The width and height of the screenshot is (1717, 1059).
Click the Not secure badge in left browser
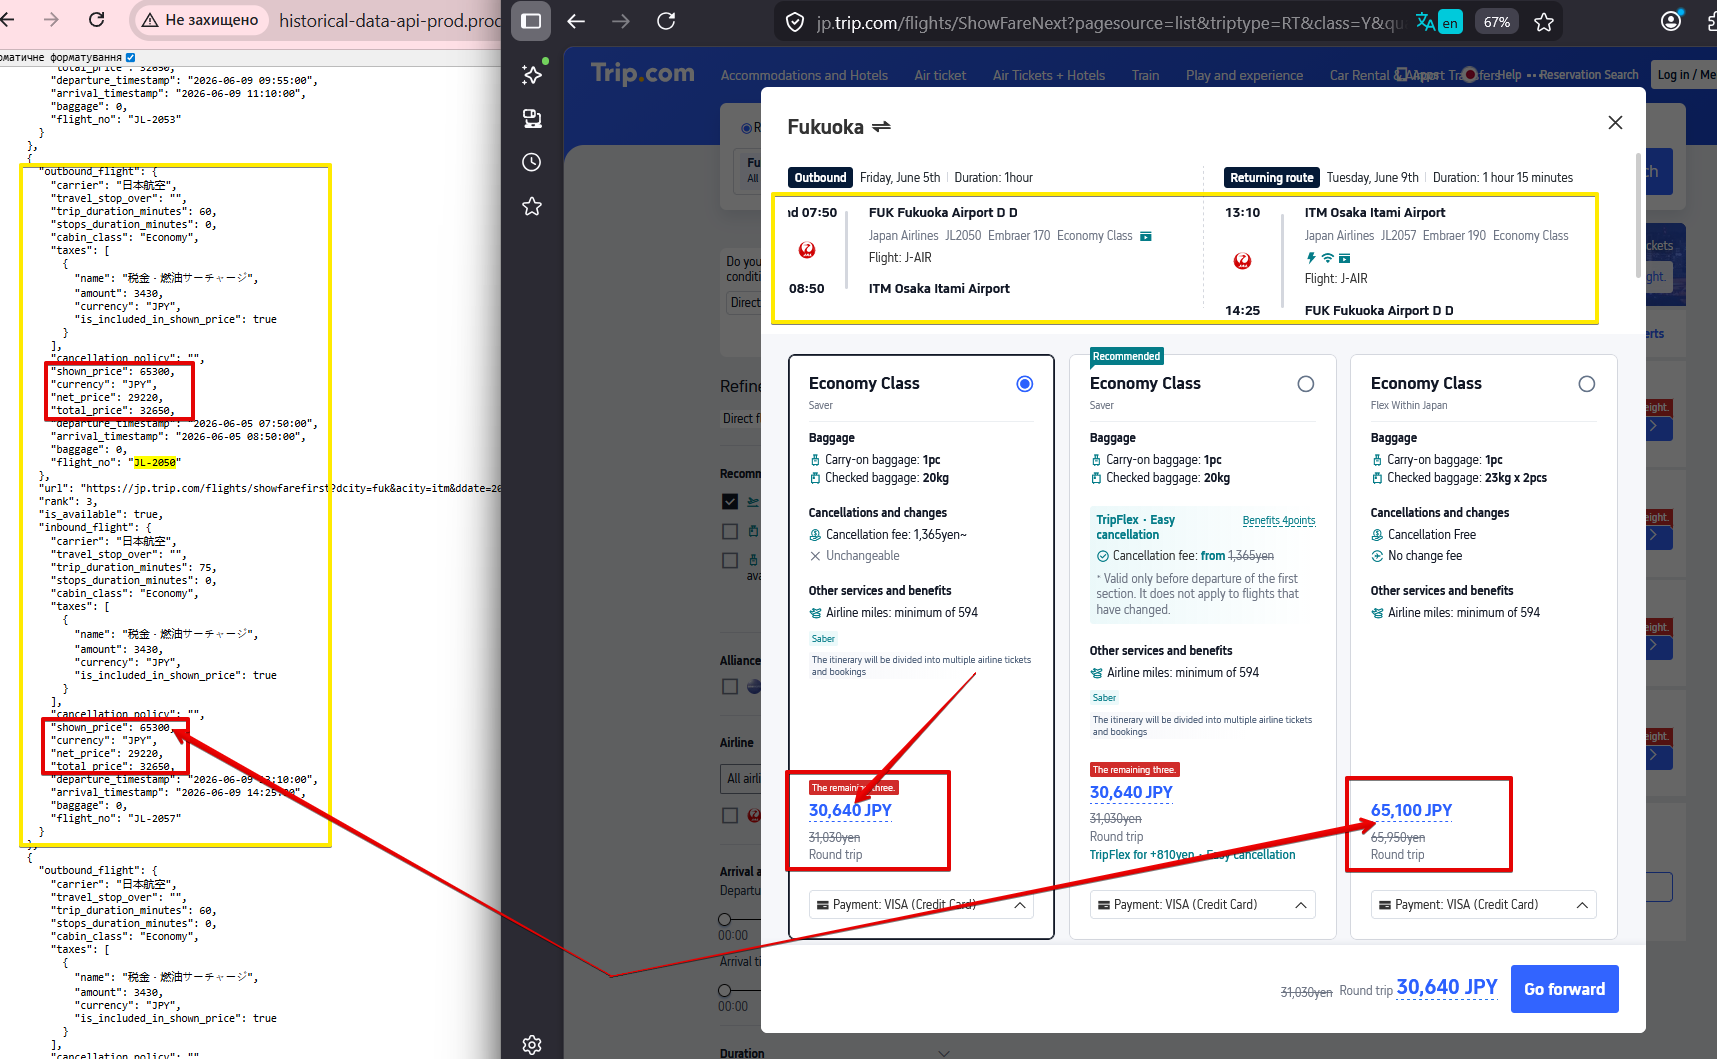[x=201, y=20]
